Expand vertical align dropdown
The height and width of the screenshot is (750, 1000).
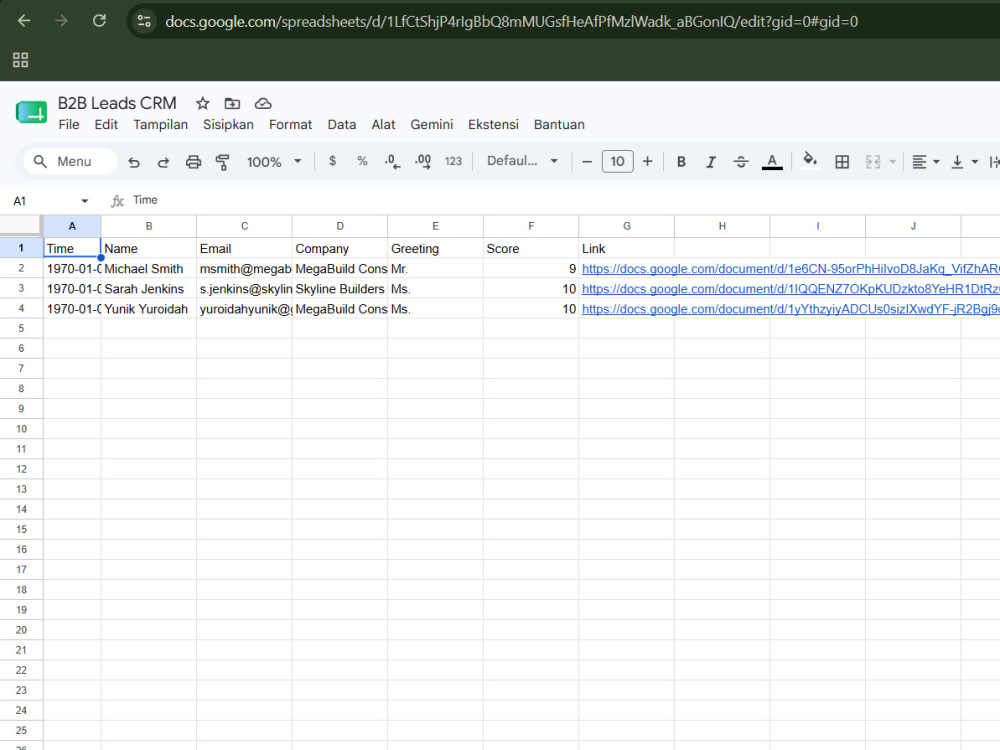[974, 162]
